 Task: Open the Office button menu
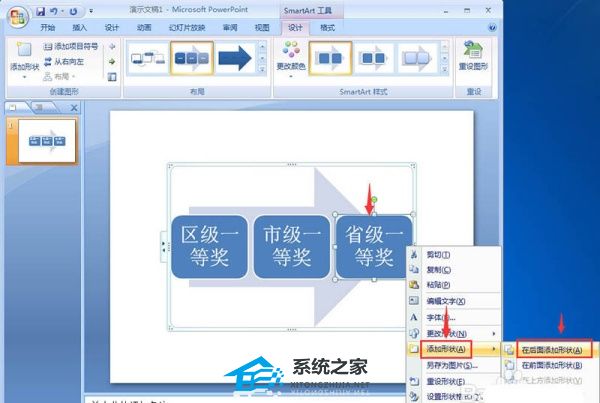18,17
